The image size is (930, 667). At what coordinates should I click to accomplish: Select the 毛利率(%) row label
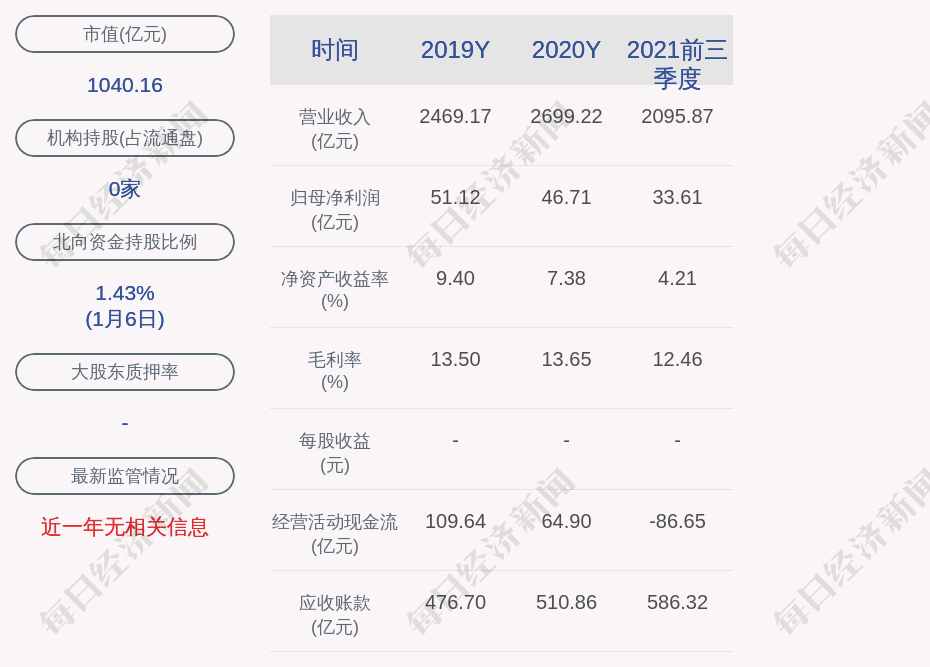coord(335,371)
